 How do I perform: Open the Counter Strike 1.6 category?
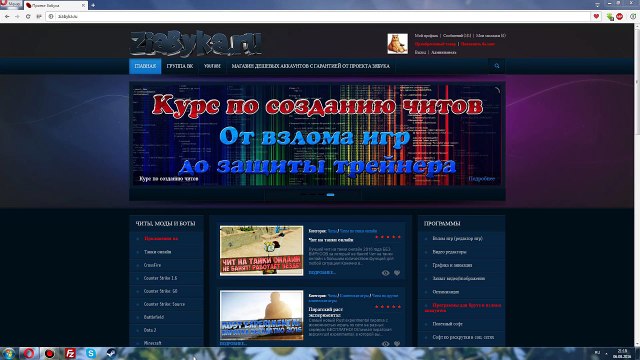coord(160,278)
